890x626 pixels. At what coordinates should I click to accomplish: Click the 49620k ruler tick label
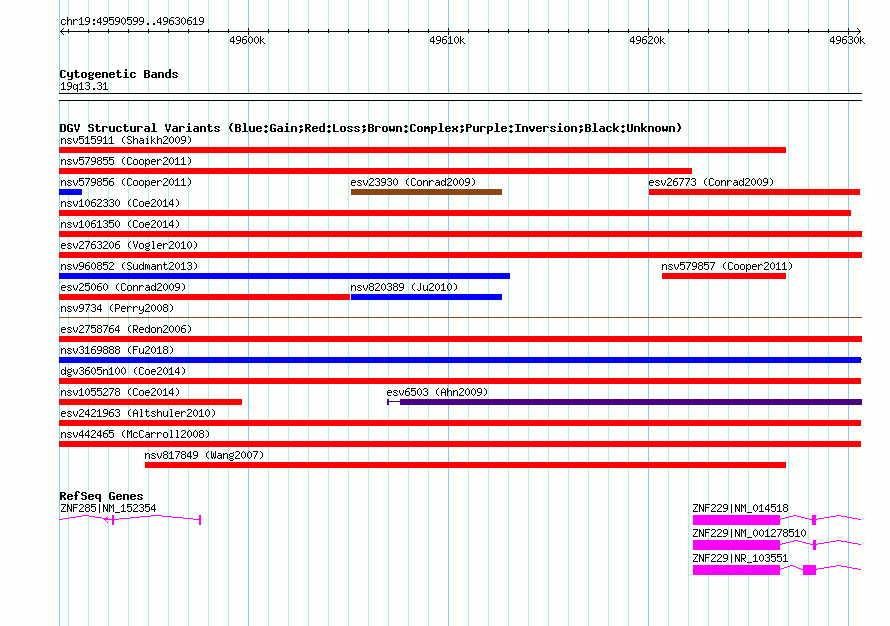647,40
